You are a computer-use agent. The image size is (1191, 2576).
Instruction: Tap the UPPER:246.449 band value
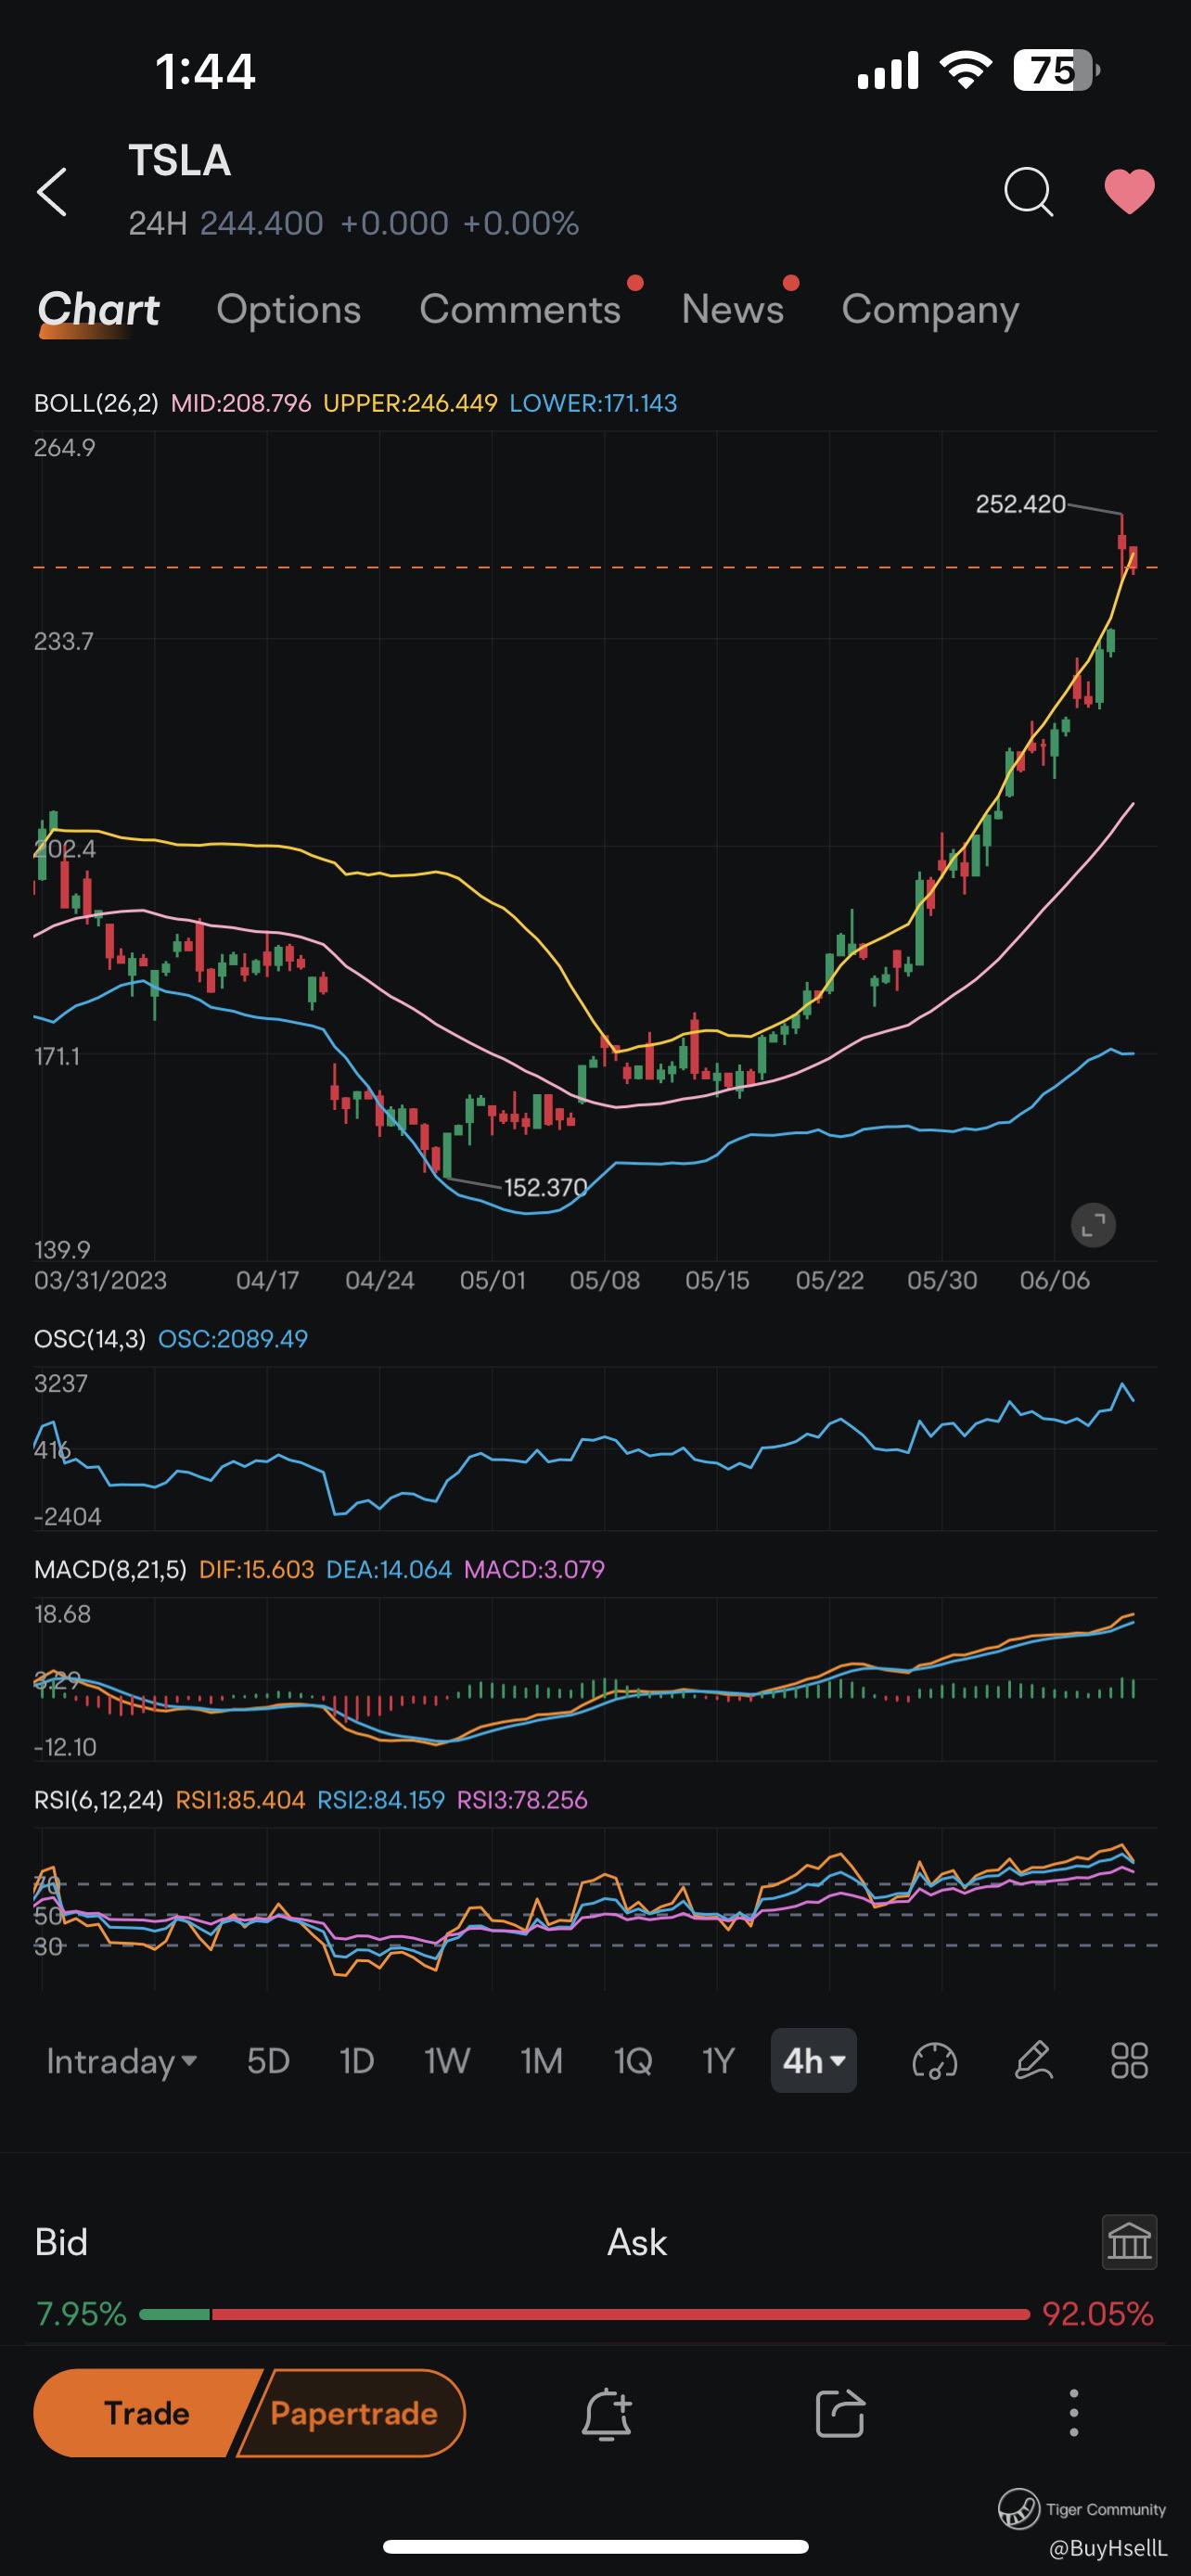pyautogui.click(x=410, y=403)
